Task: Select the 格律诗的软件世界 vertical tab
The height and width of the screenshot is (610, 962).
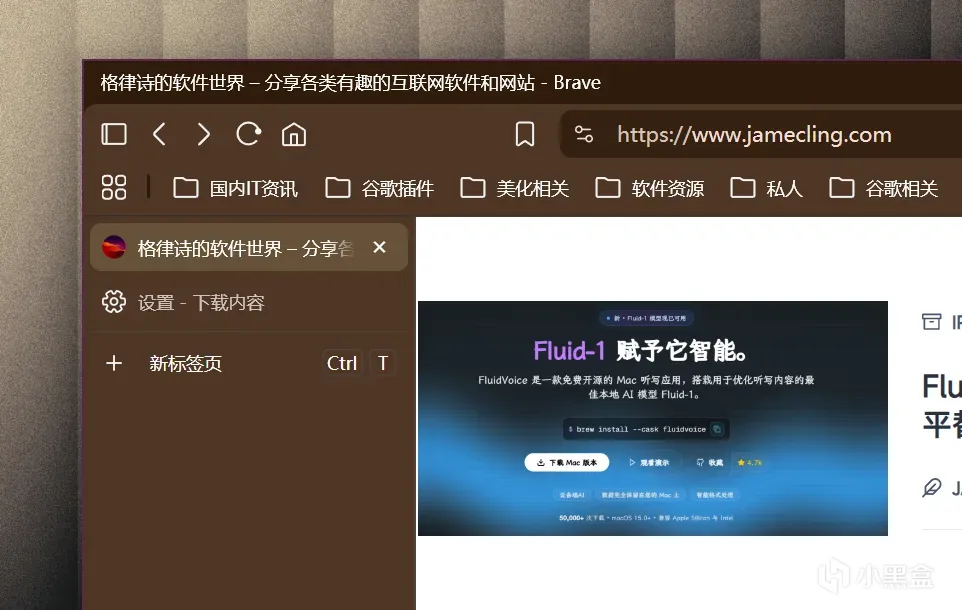Action: click(x=249, y=247)
